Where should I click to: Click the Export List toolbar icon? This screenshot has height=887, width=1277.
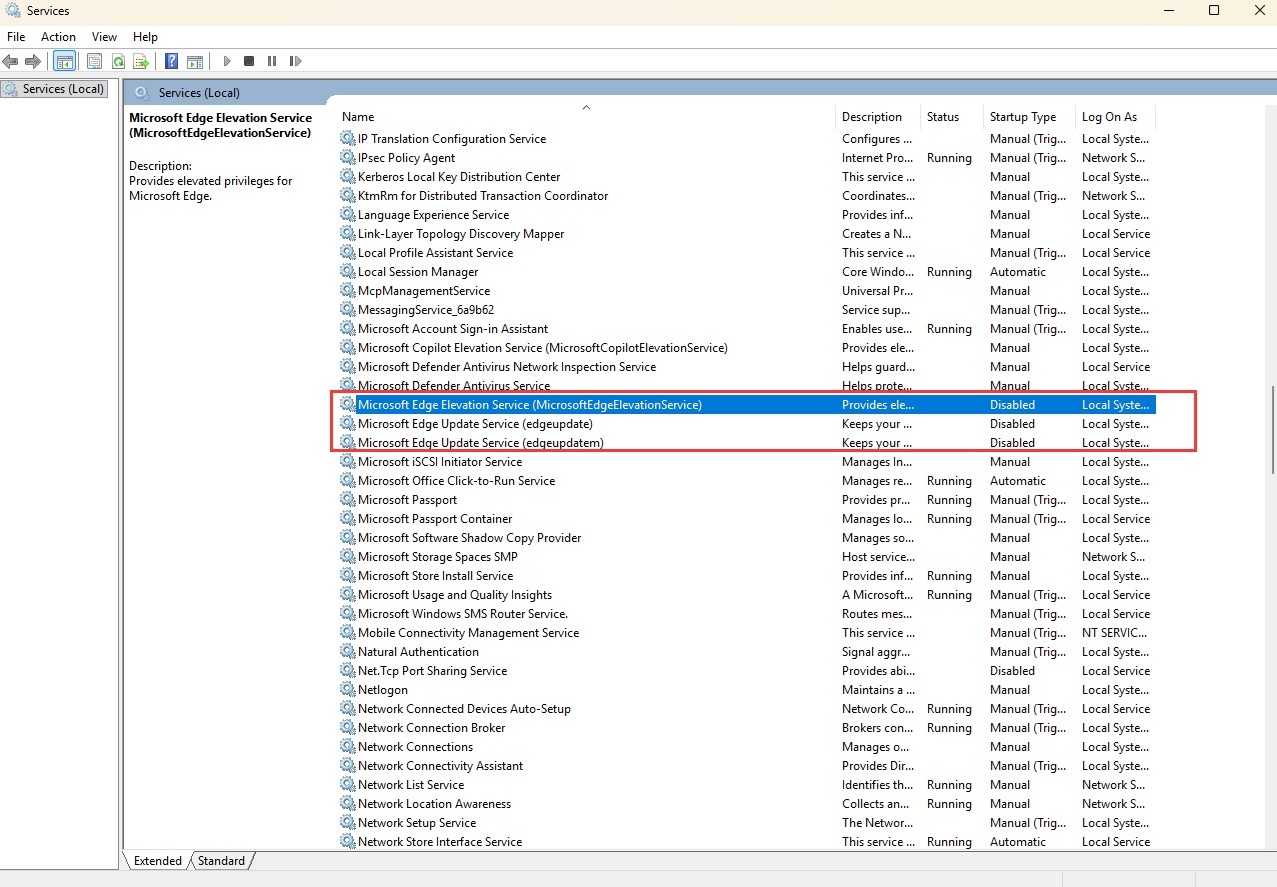(x=142, y=61)
